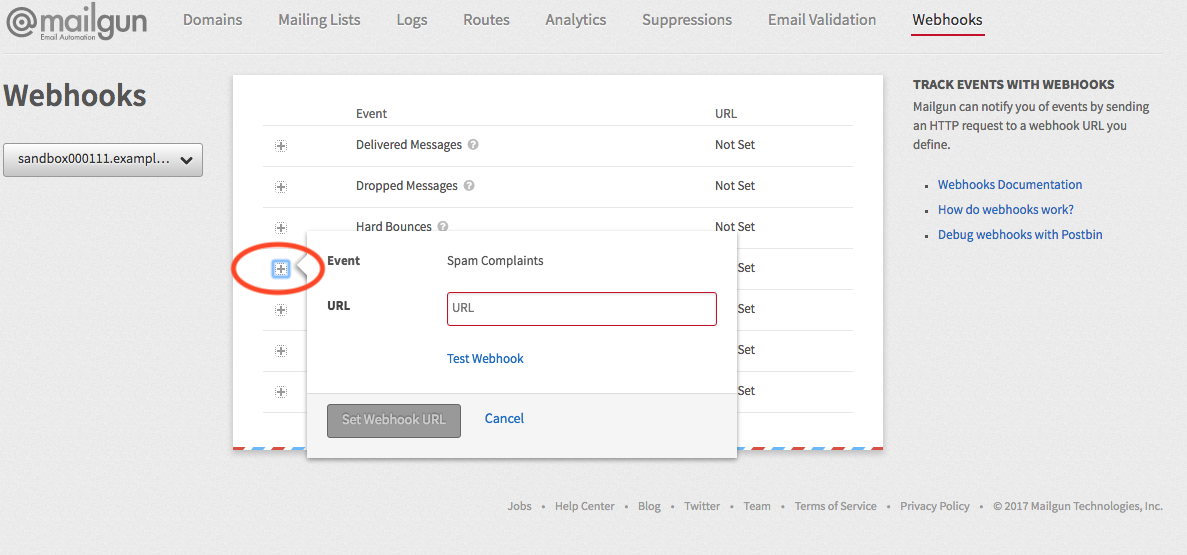The image size is (1187, 555).
Task: Navigate to Suppressions
Action: point(686,20)
